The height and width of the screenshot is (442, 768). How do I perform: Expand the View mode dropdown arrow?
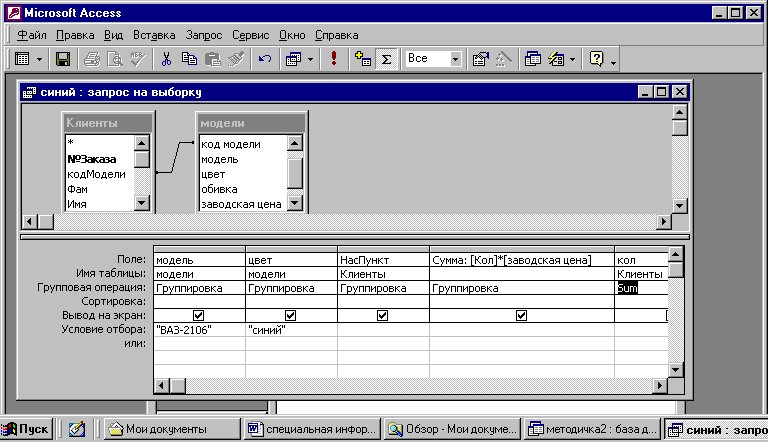[39, 59]
